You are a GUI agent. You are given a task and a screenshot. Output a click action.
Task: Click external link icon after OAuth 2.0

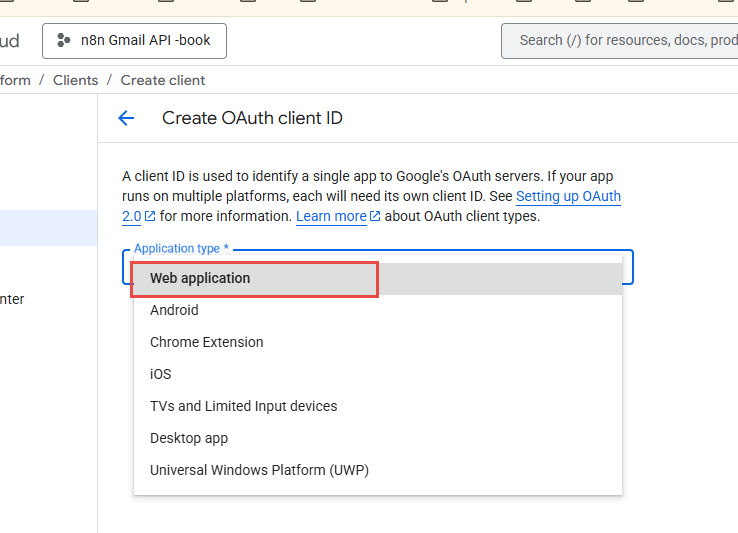(150, 216)
